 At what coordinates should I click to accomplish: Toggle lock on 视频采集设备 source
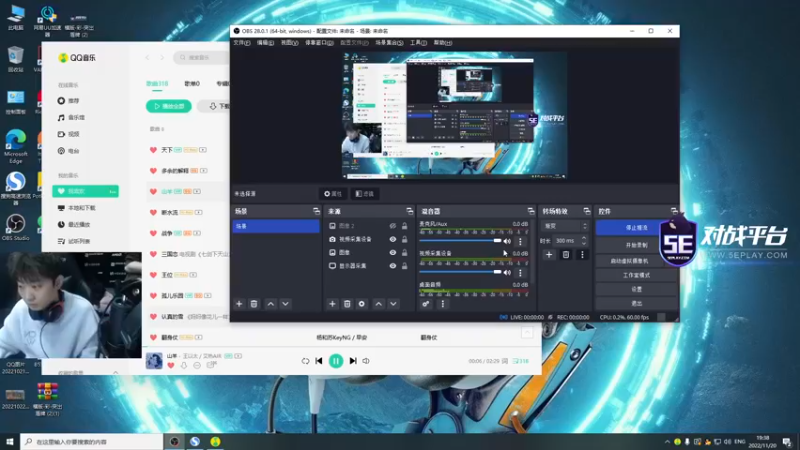[x=405, y=239]
